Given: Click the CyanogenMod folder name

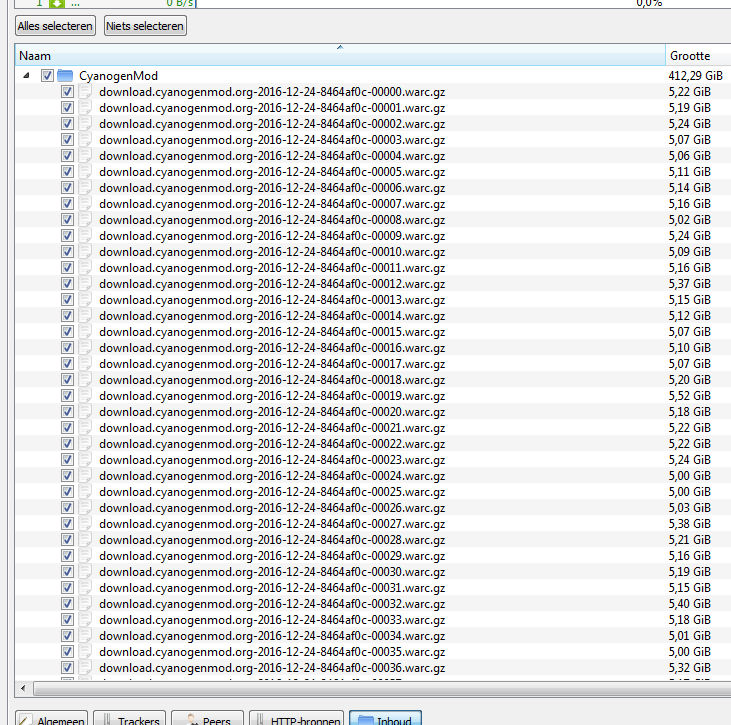Looking at the screenshot, I should click(x=118, y=76).
